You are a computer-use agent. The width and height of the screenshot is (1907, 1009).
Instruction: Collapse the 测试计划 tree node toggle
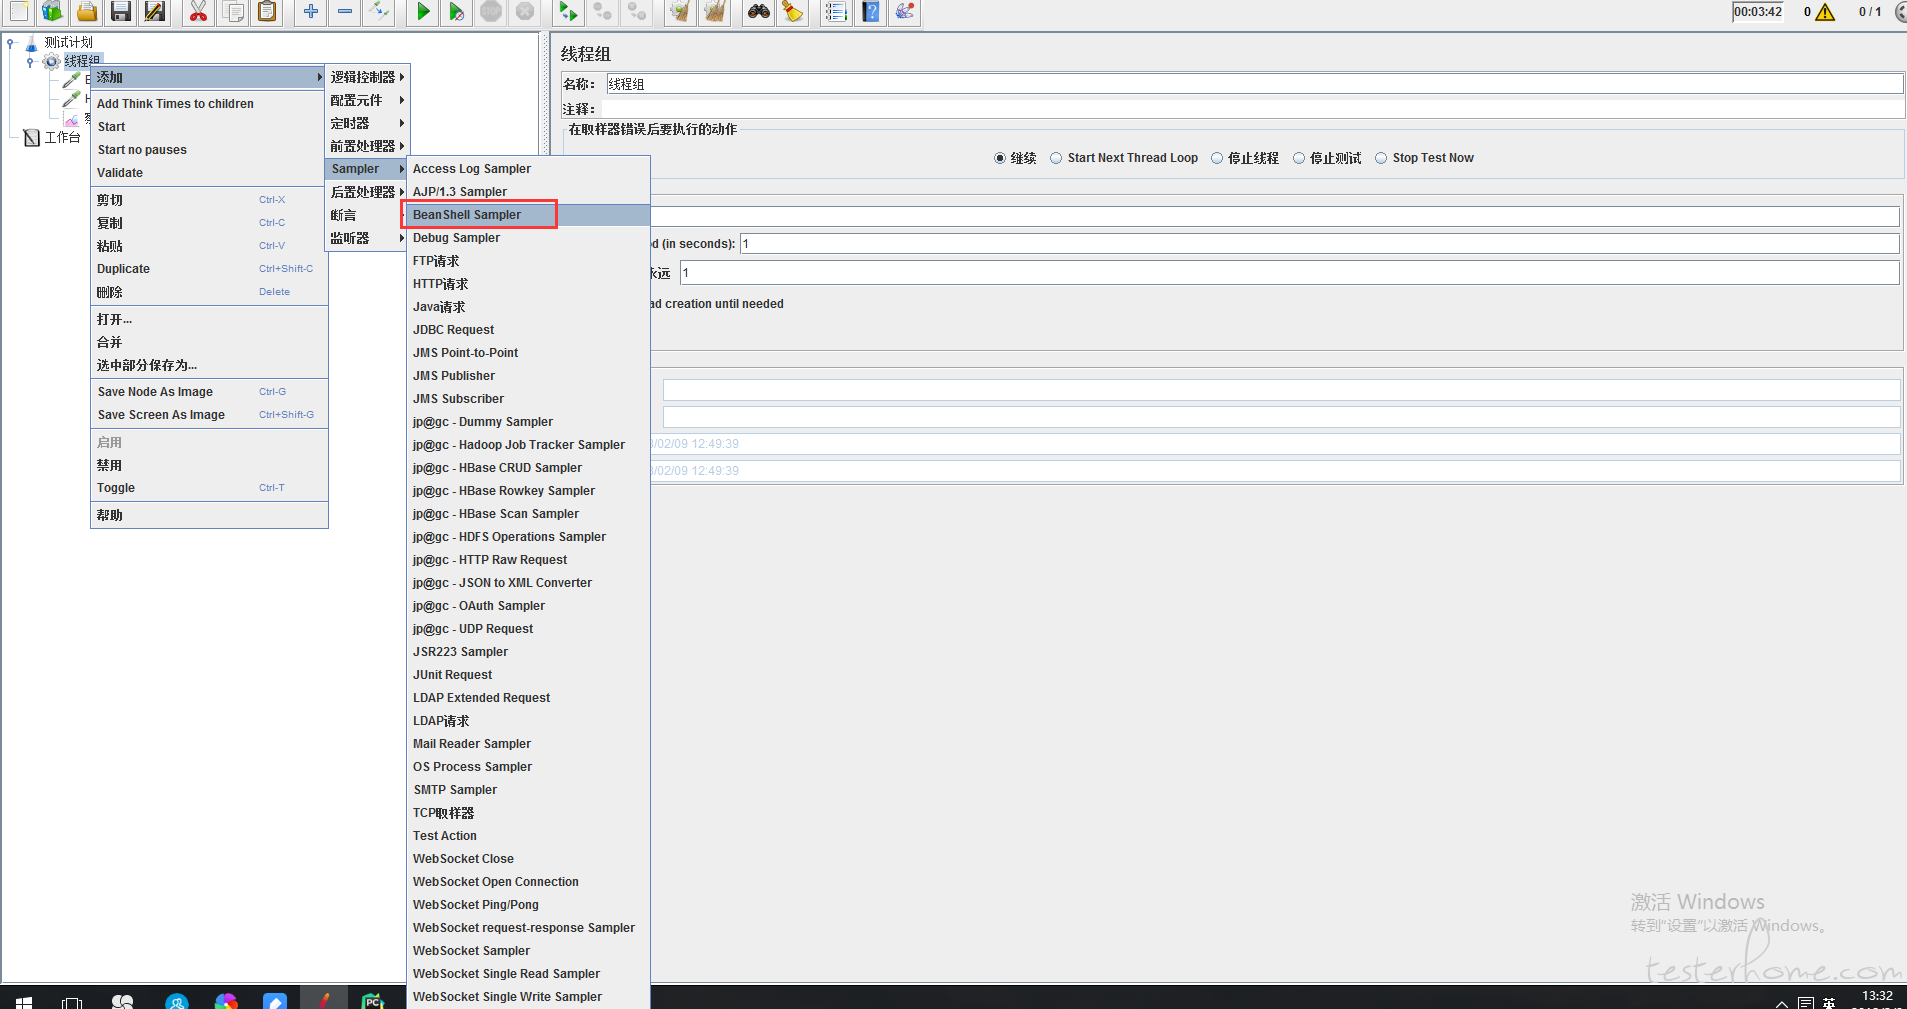point(11,43)
